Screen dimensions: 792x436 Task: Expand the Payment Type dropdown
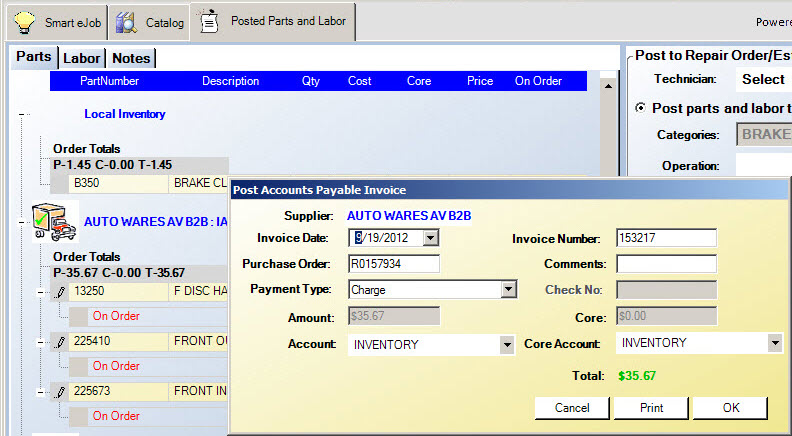coord(508,290)
